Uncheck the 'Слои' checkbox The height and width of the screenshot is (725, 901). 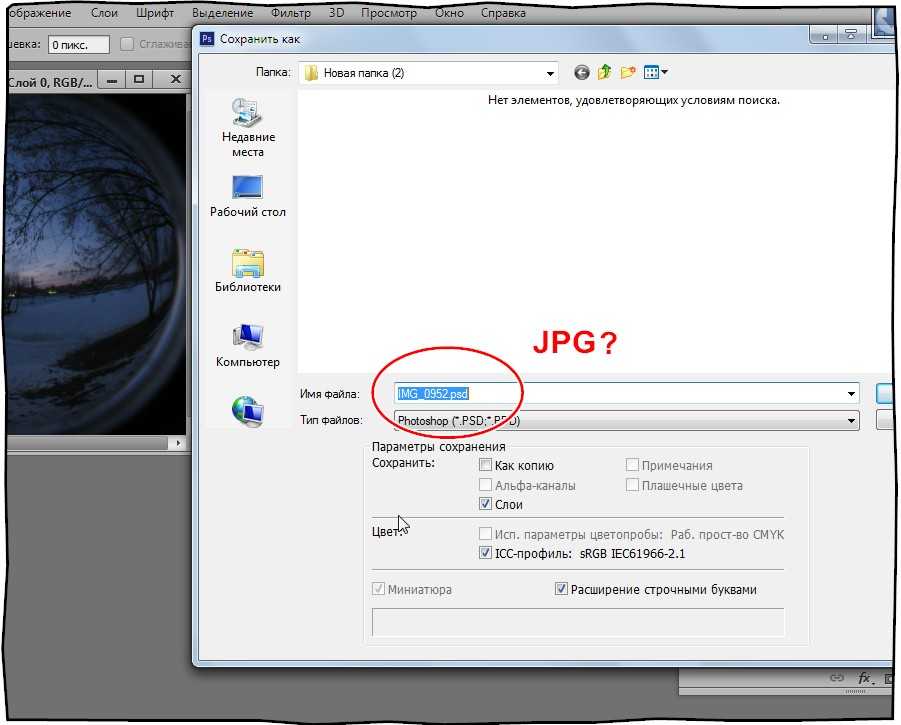486,504
